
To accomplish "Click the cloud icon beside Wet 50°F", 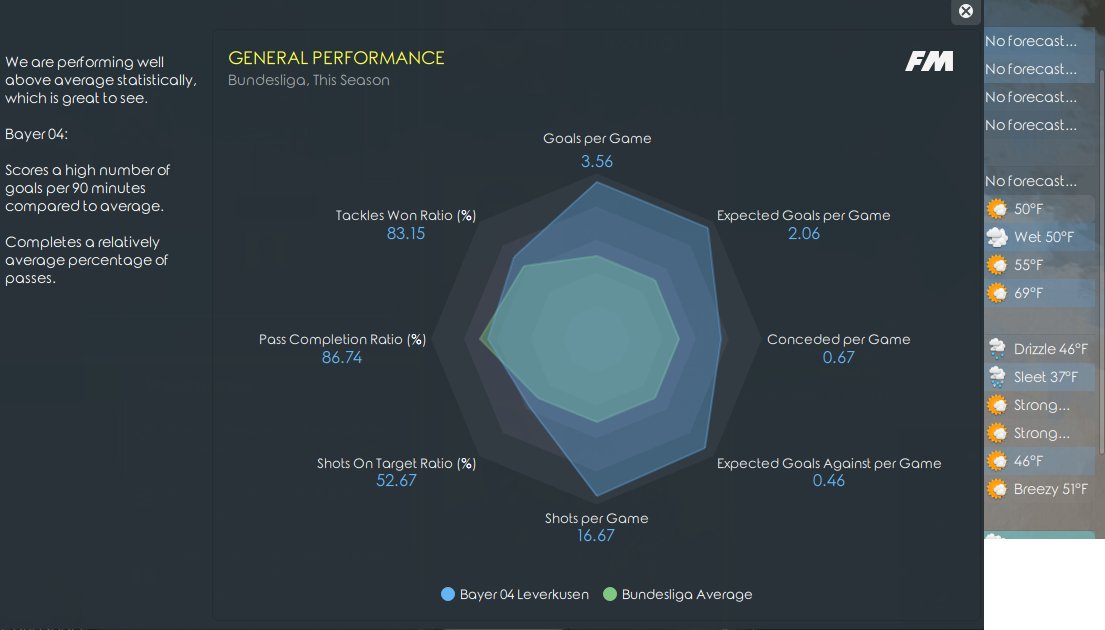I will point(997,237).
